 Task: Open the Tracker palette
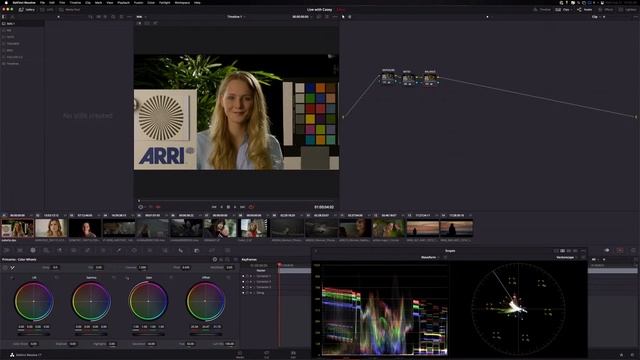tap(150, 250)
